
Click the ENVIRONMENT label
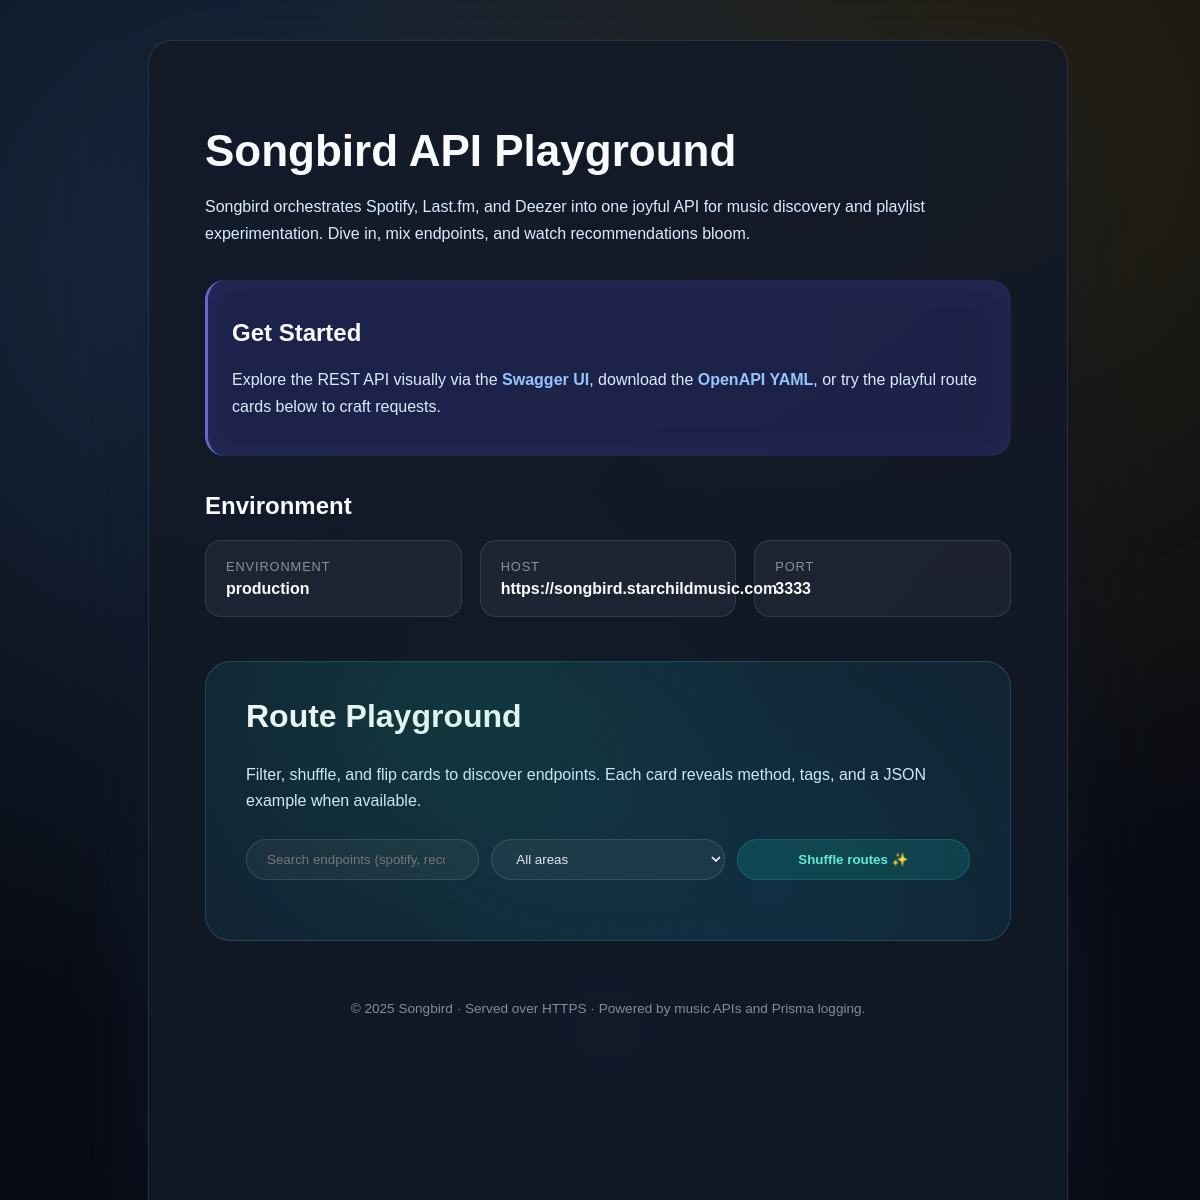pyautogui.click(x=278, y=567)
